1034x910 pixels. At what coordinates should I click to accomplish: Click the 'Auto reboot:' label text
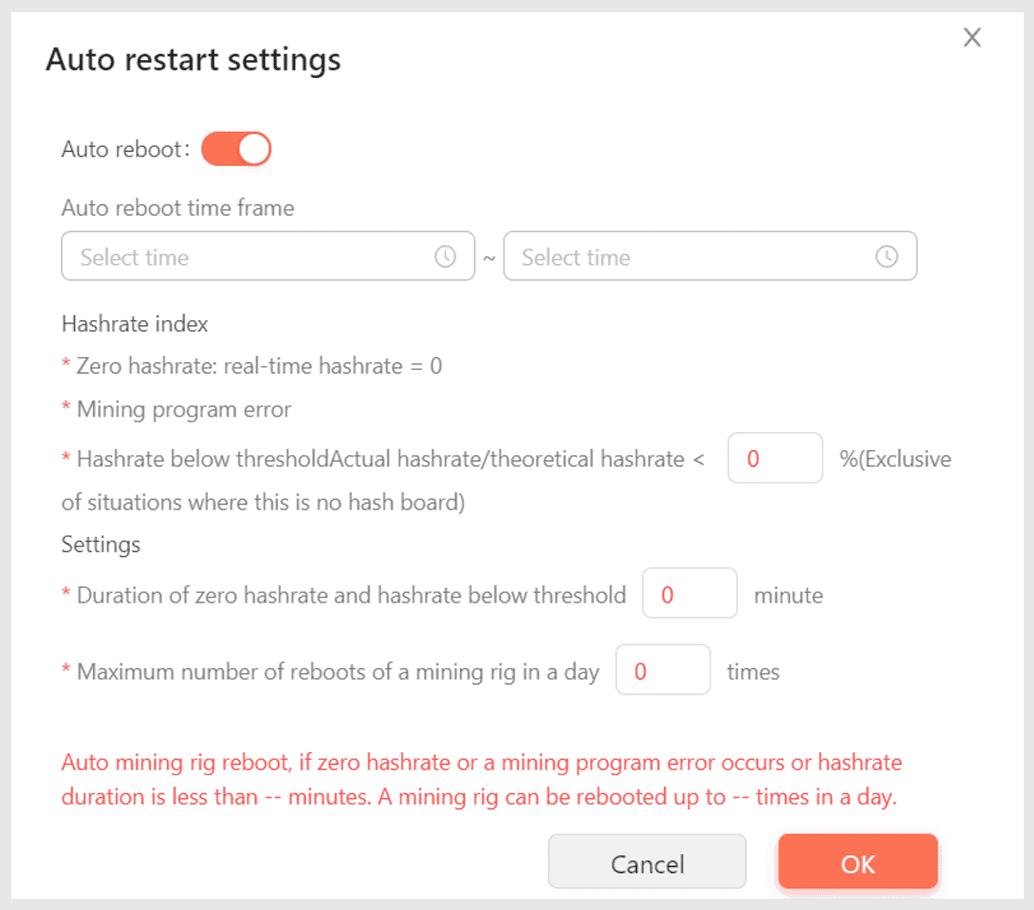pos(125,150)
